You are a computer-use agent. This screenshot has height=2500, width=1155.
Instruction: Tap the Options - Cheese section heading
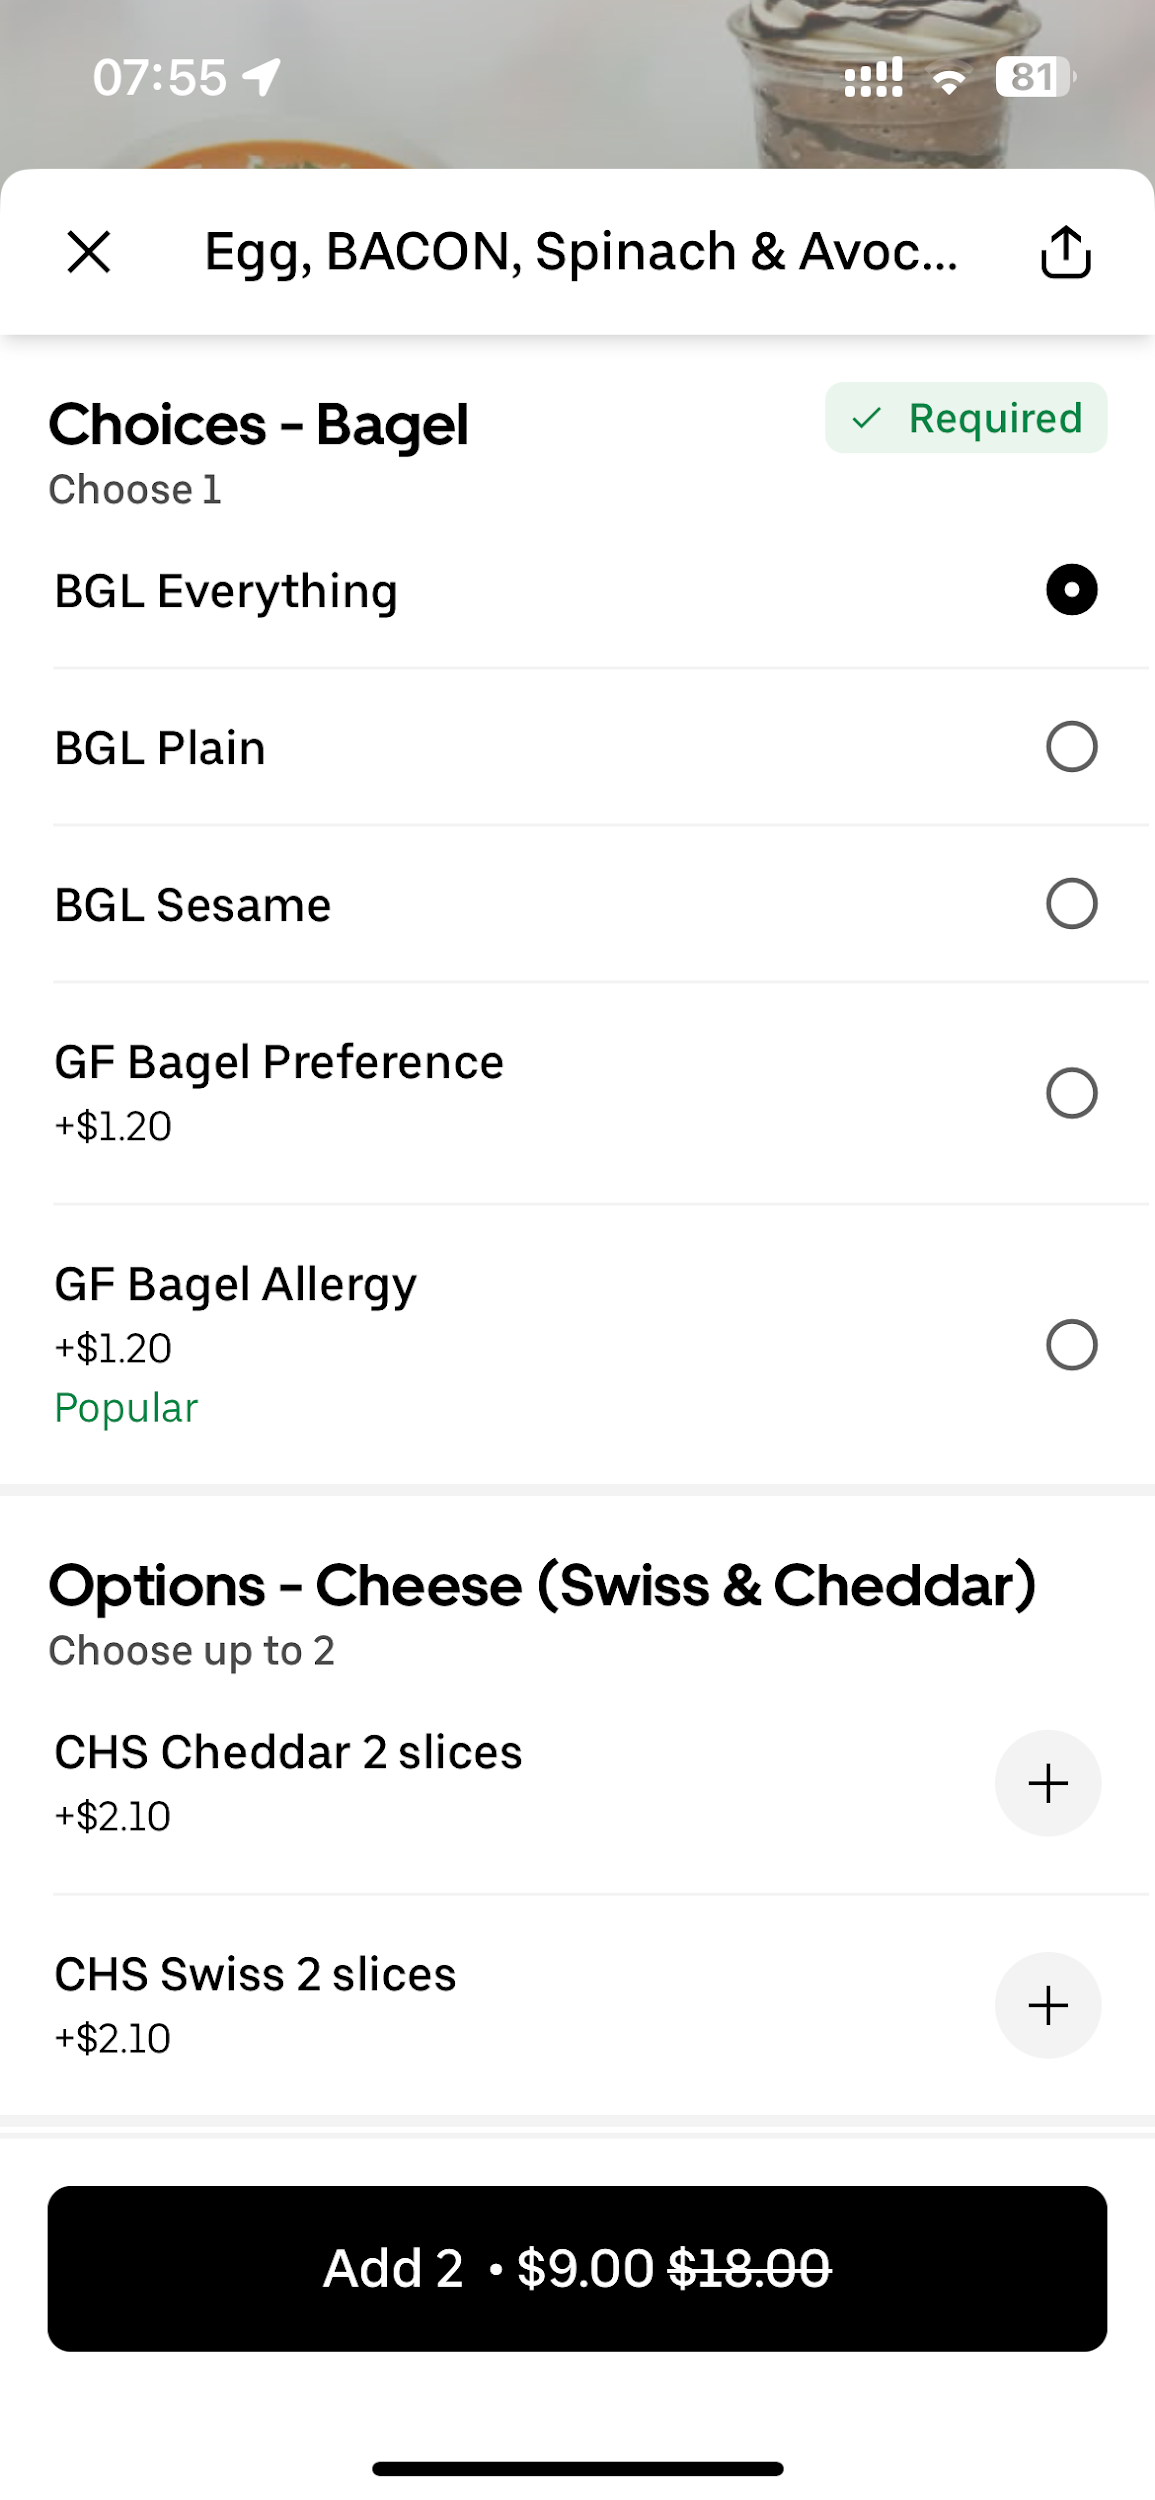click(542, 1585)
